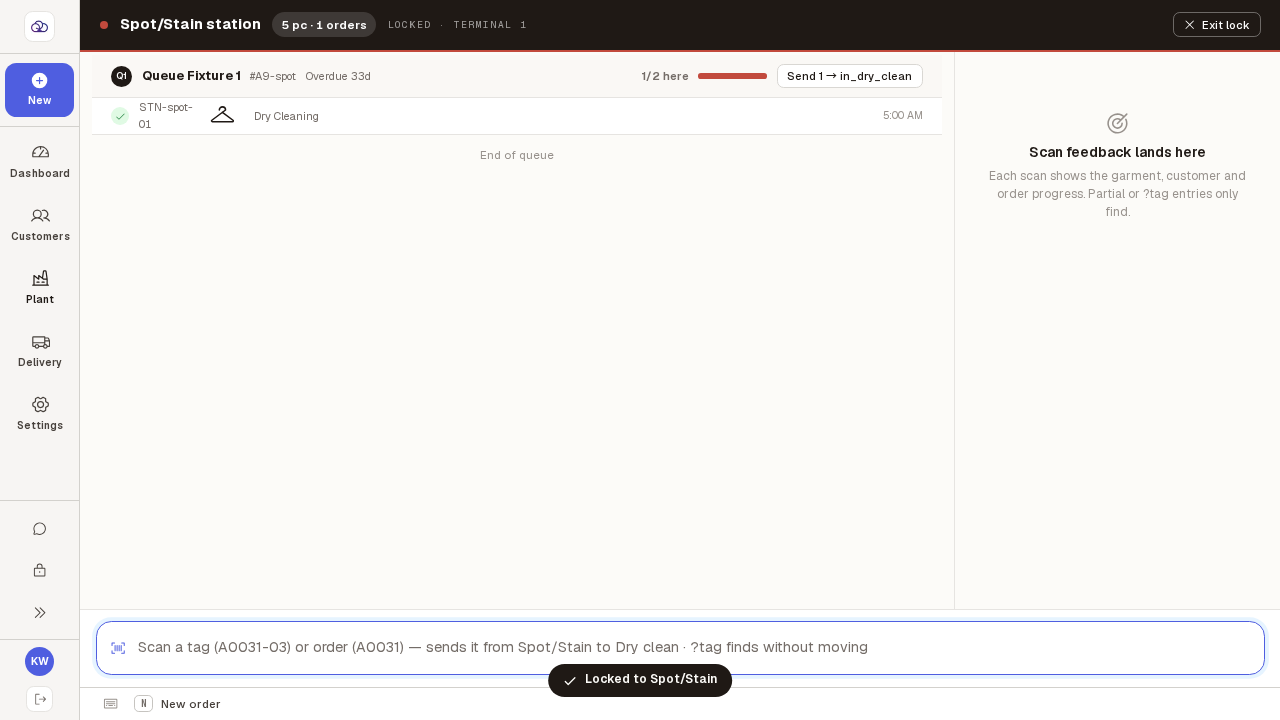Select the STN-spot-01 Dry Cleaning row
Viewport: 1280px width, 720px height.
pyautogui.click(x=517, y=116)
